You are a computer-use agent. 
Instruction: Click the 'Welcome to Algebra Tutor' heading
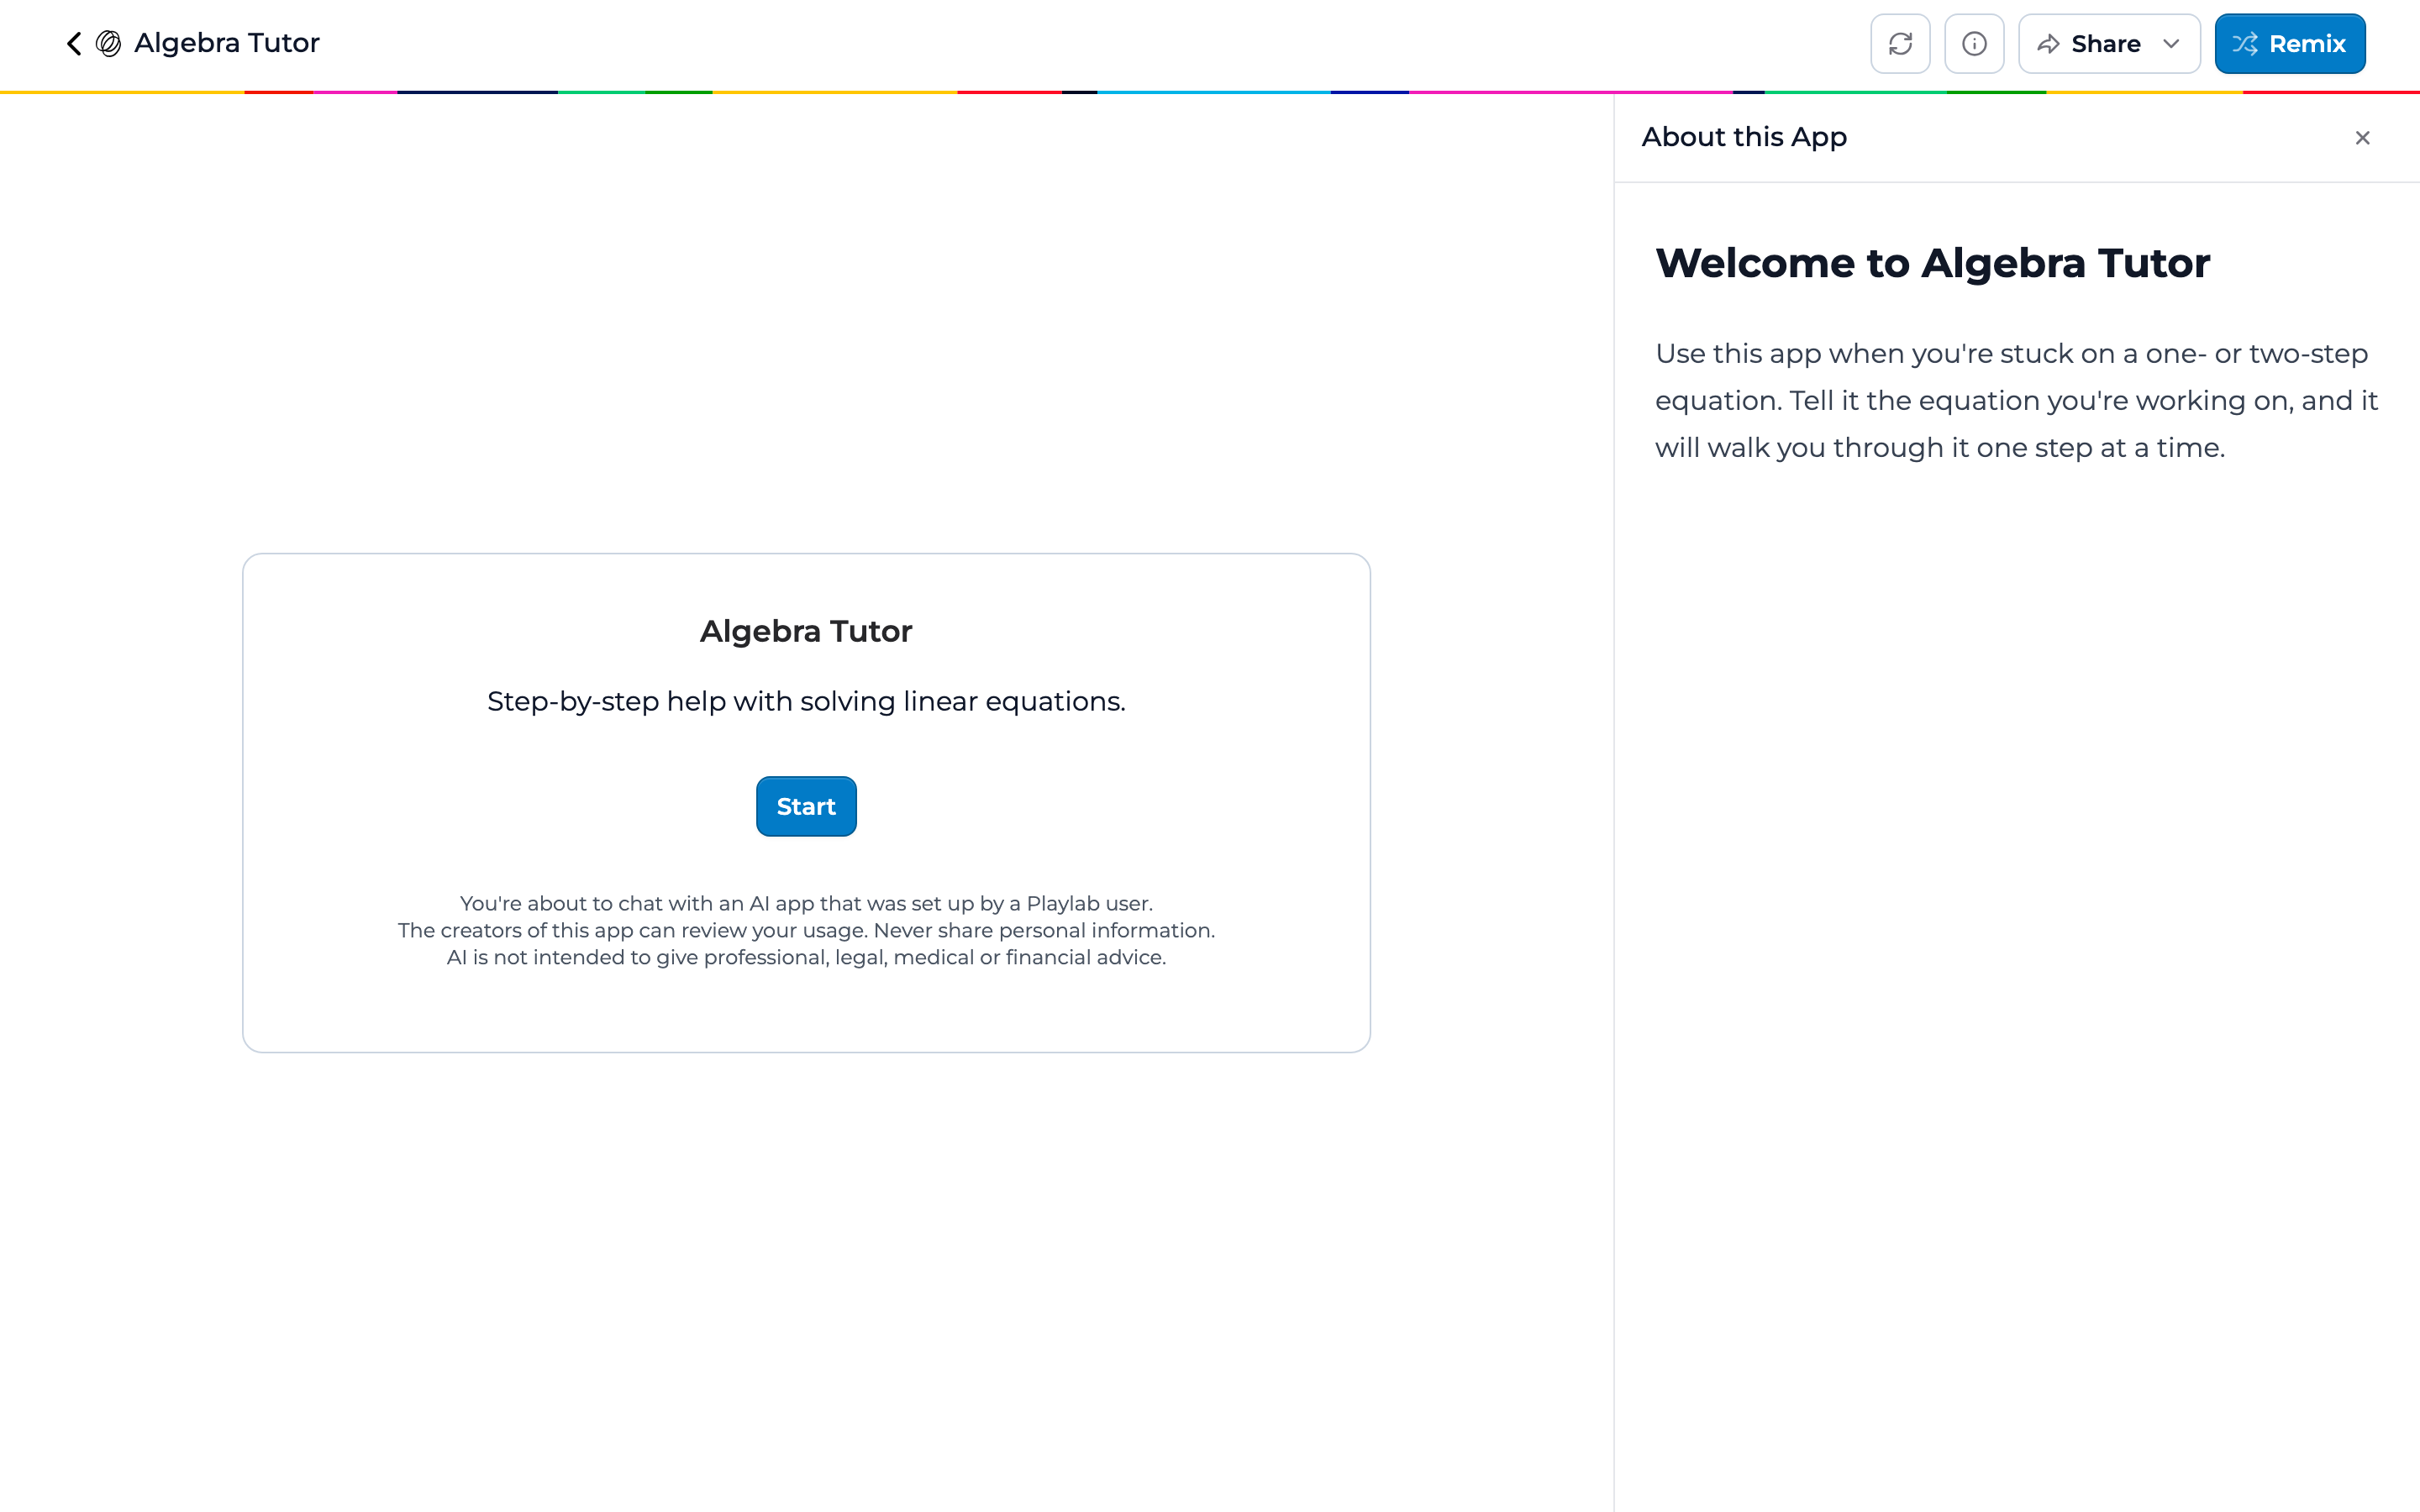1932,263
